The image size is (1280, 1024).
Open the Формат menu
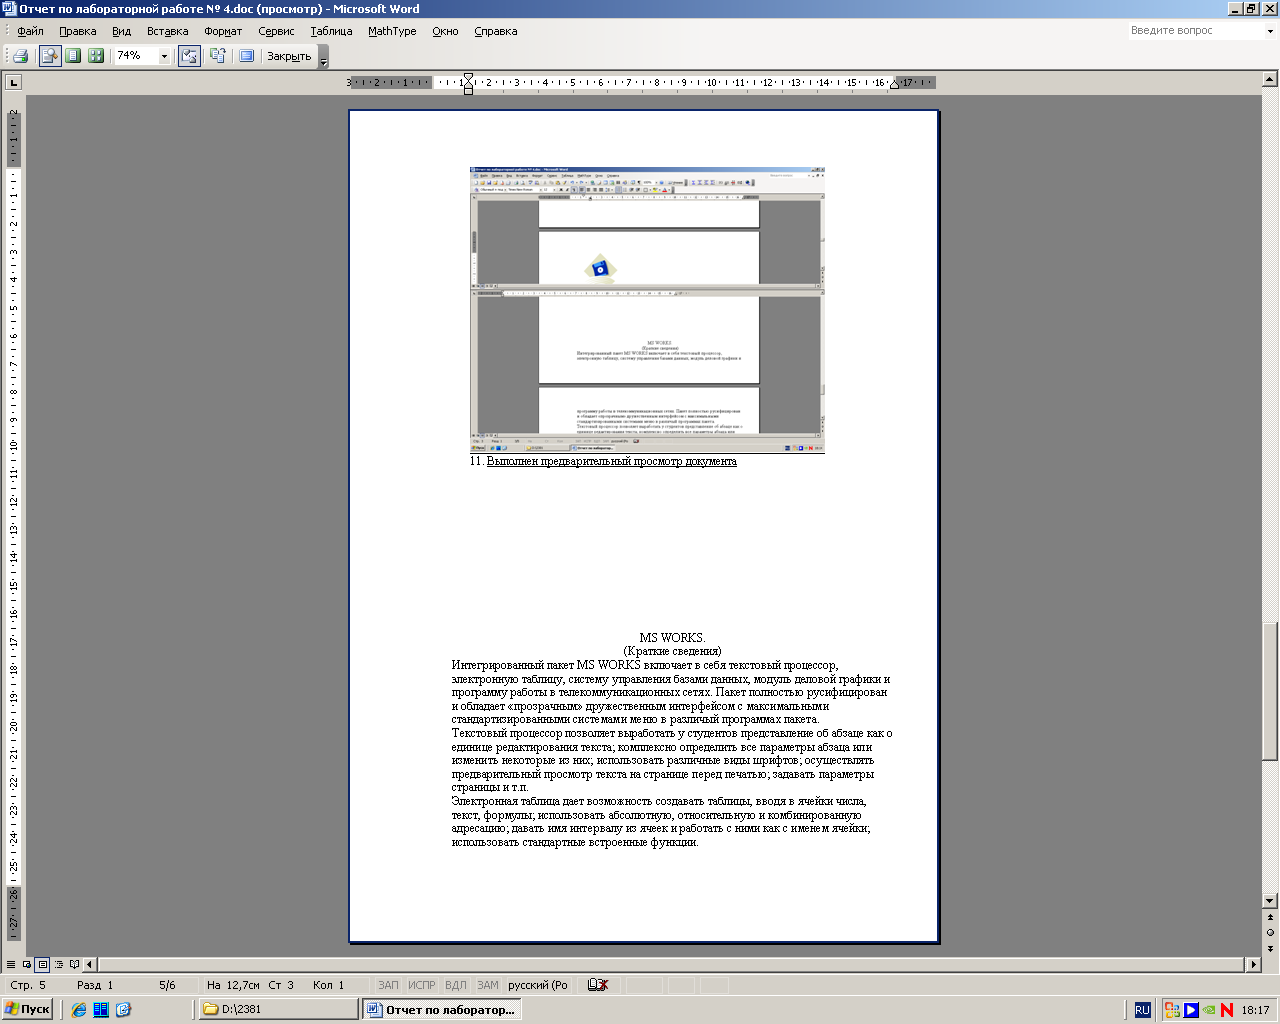[223, 31]
